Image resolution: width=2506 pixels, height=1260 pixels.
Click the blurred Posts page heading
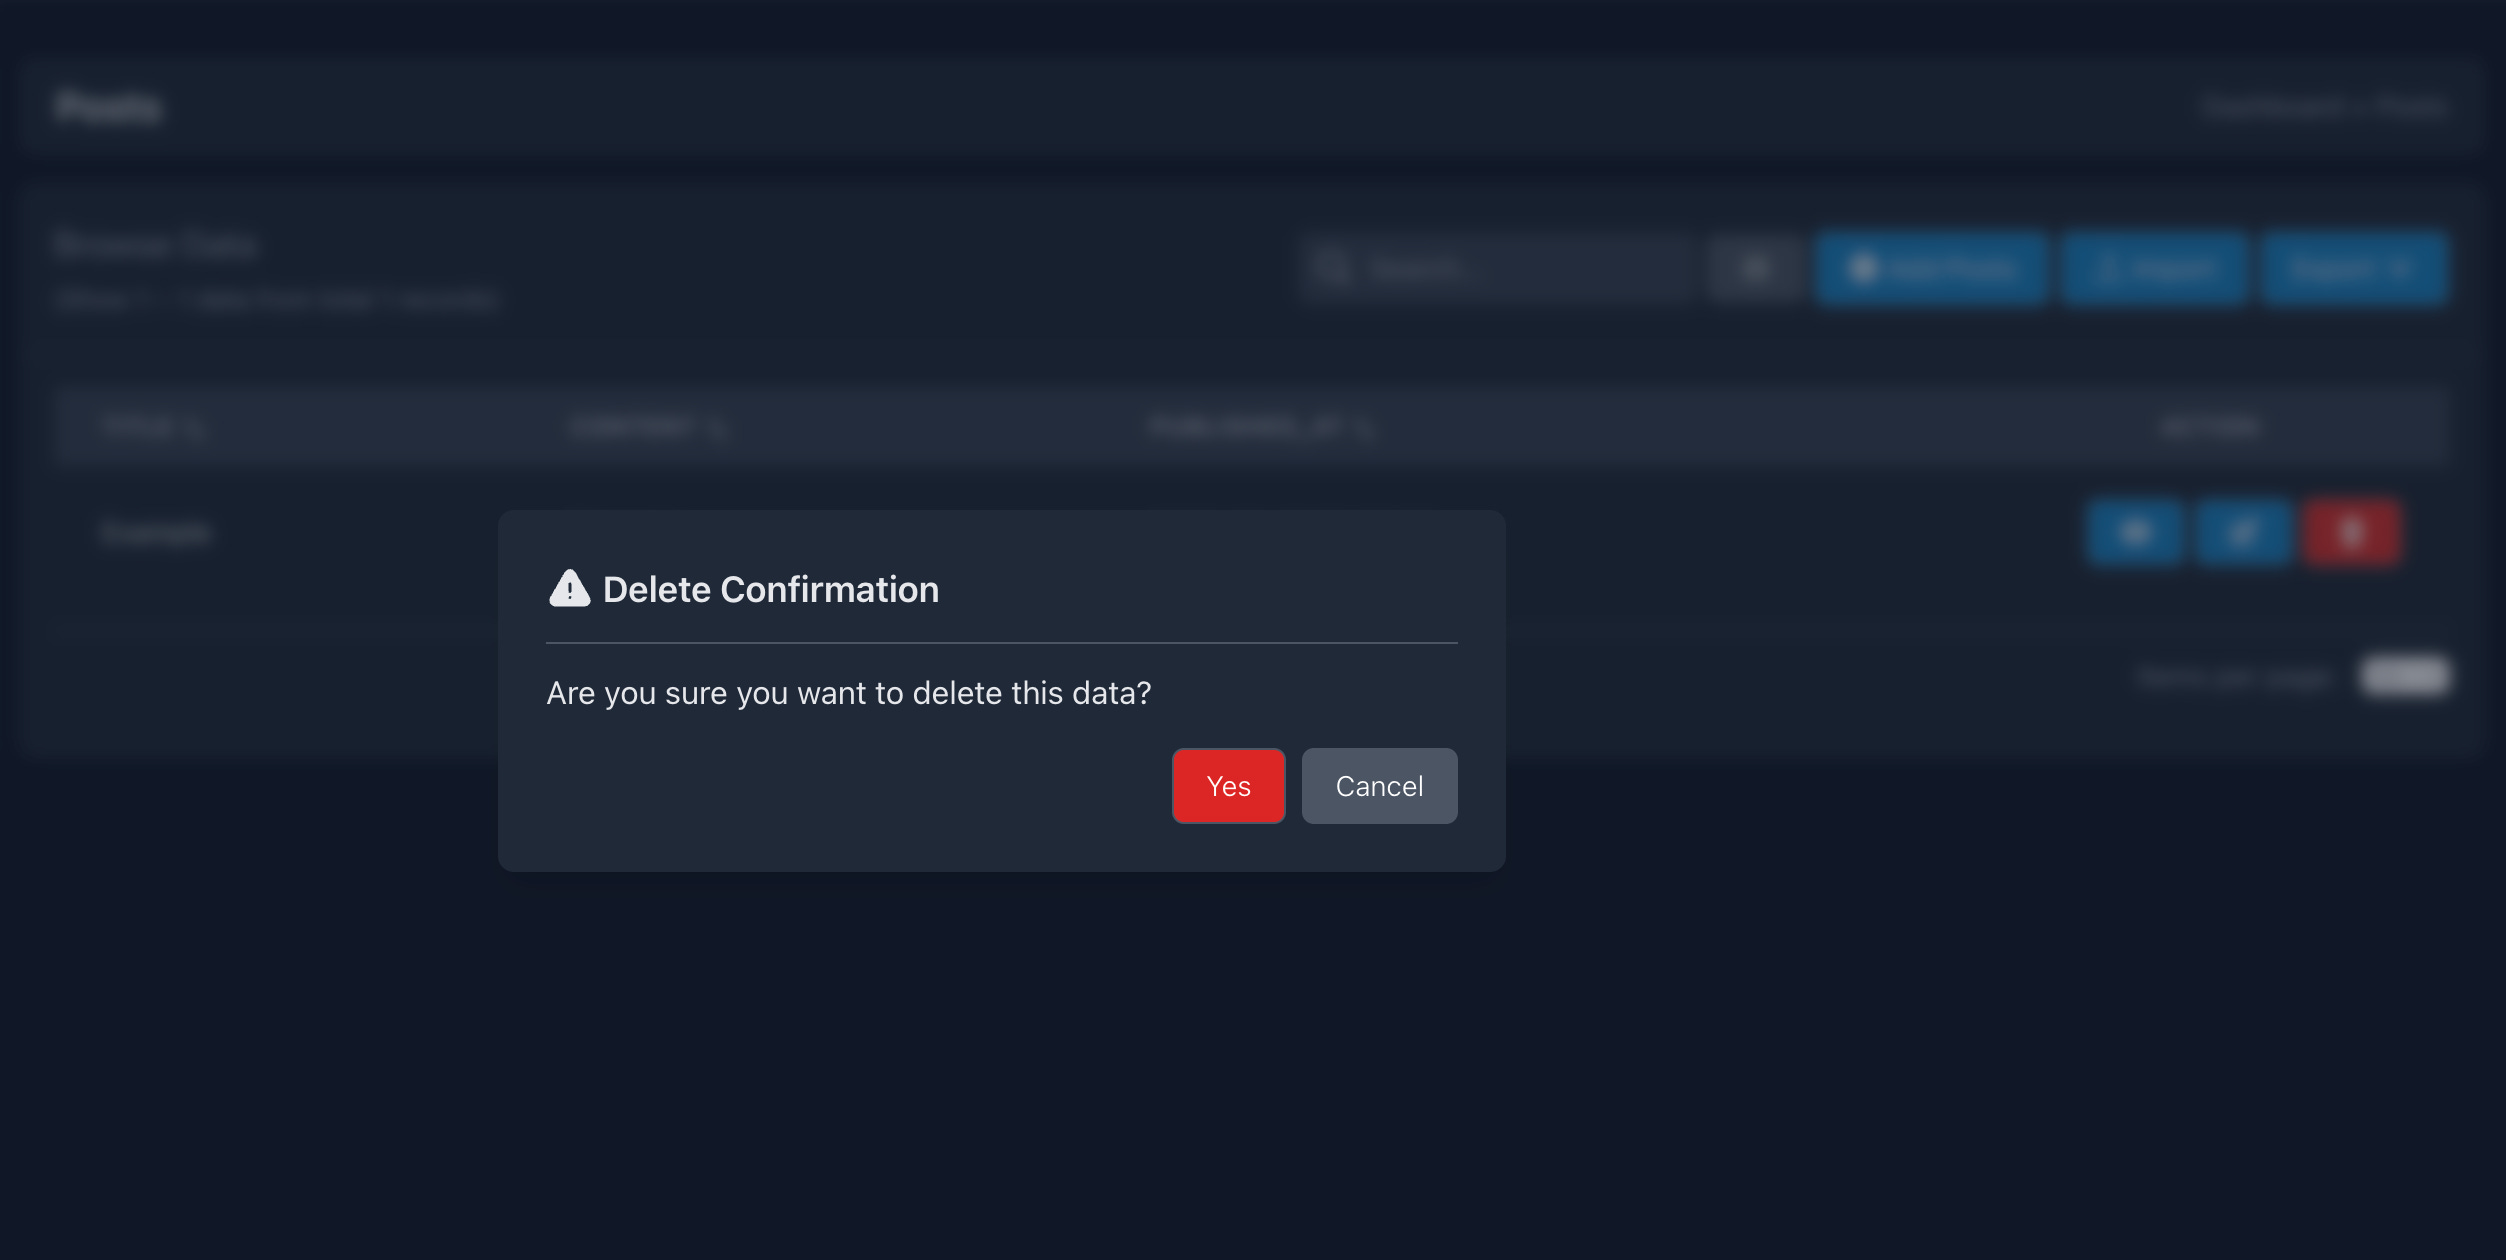[x=108, y=107]
